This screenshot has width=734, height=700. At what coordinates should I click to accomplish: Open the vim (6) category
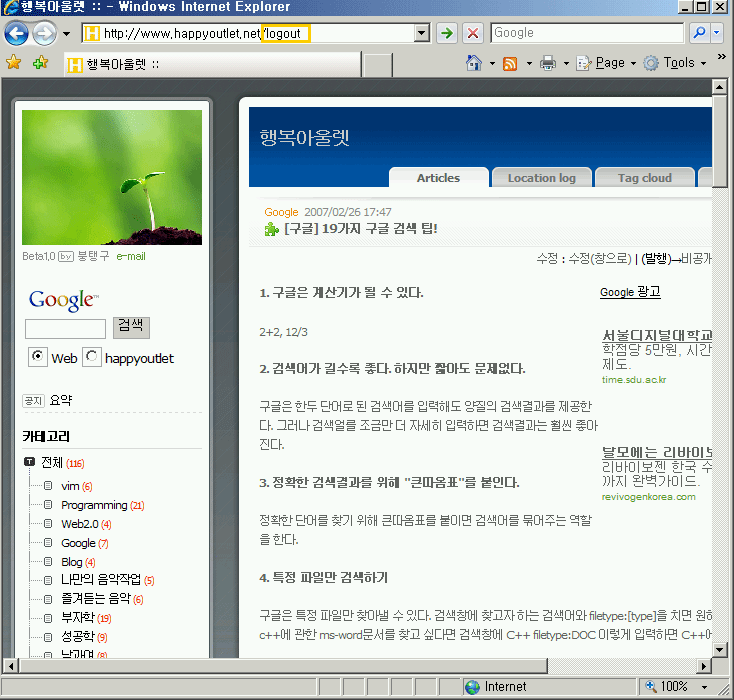(x=77, y=486)
